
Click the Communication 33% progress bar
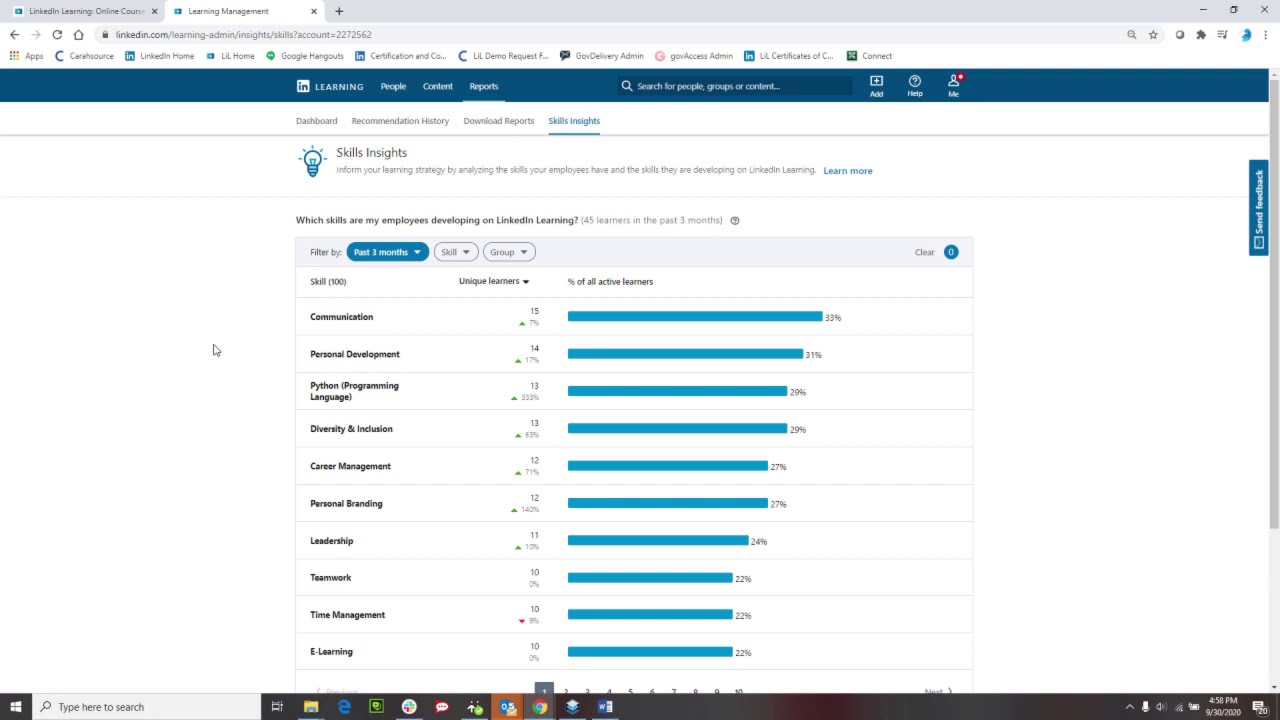click(695, 317)
